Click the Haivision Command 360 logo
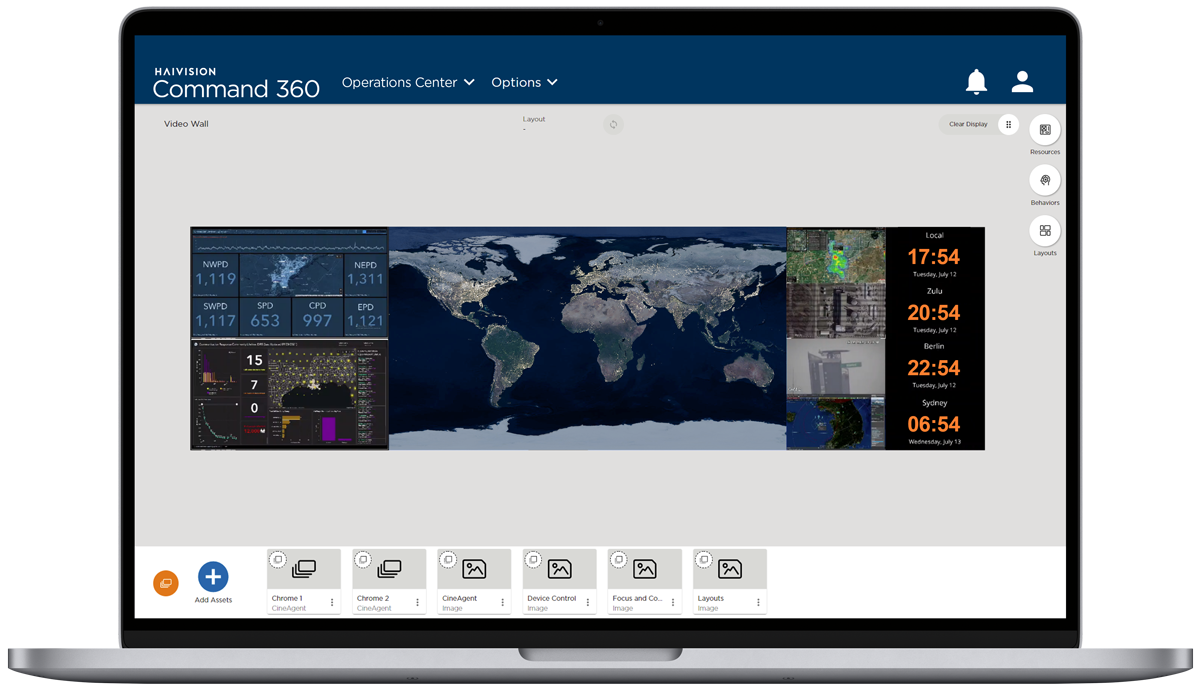 coord(236,82)
